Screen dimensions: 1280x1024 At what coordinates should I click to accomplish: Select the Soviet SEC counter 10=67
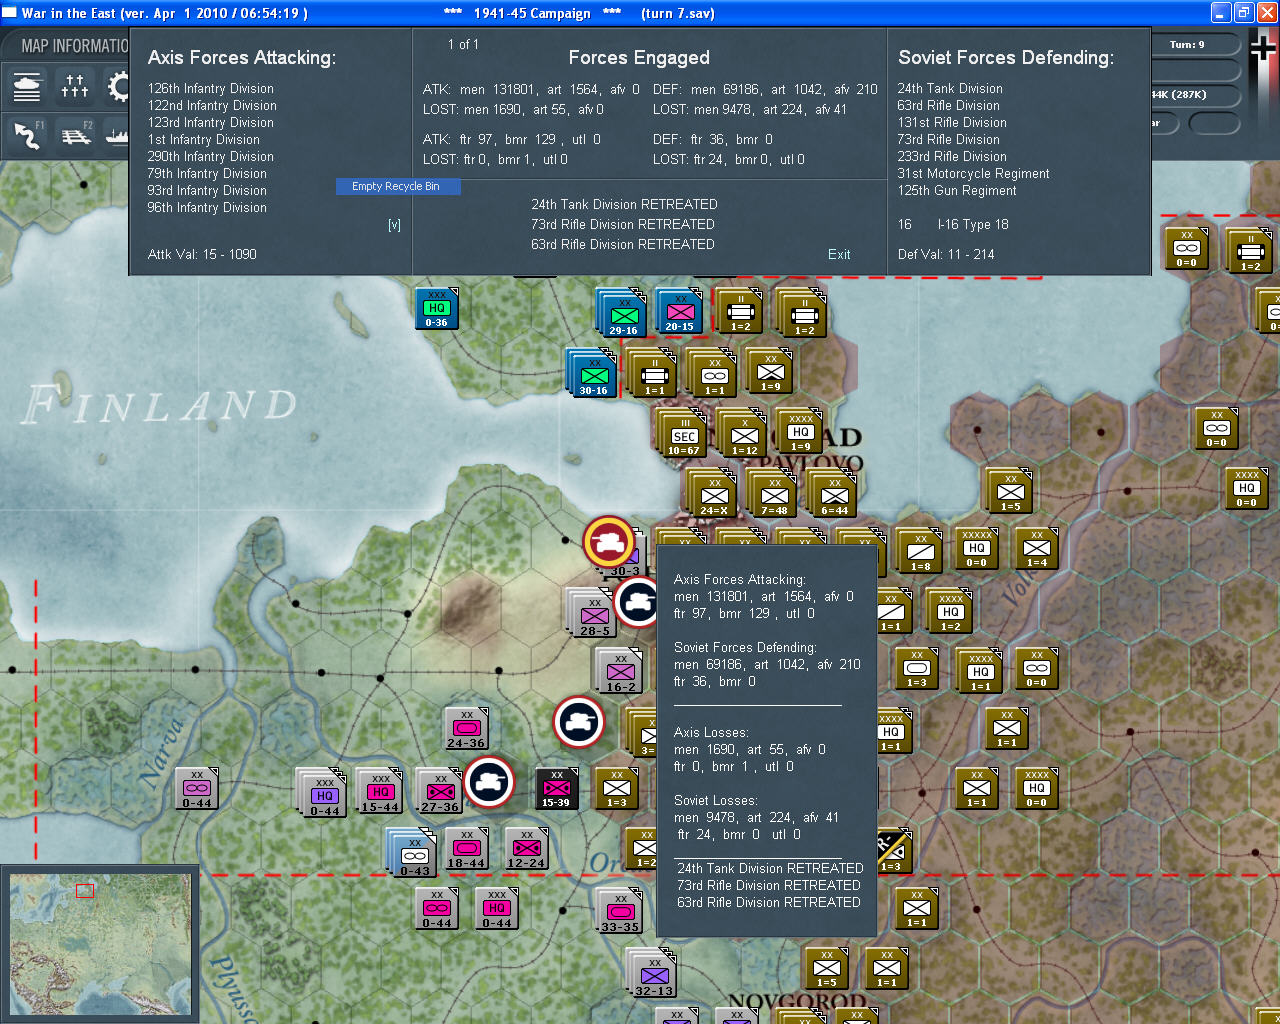pos(683,433)
